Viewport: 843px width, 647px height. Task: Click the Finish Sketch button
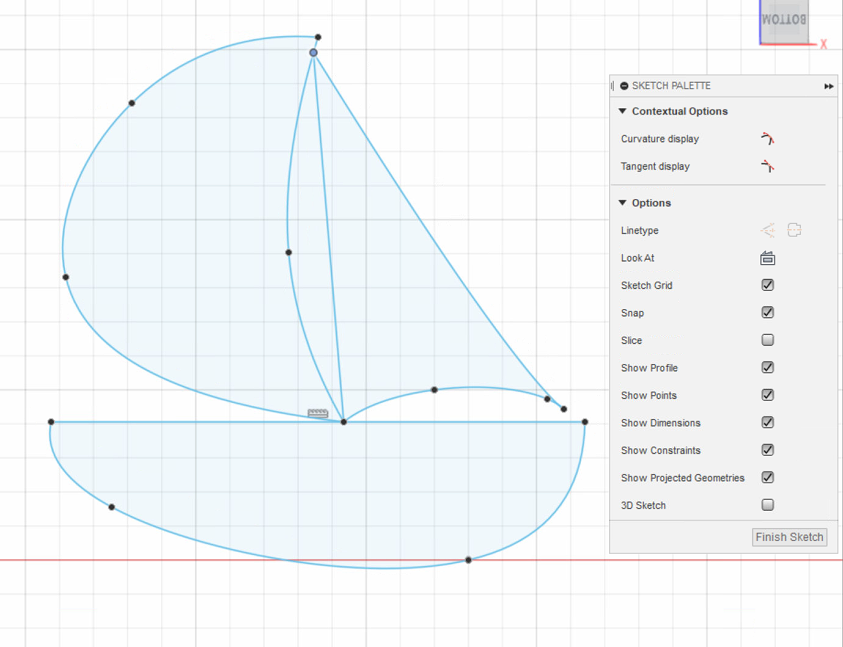point(789,537)
